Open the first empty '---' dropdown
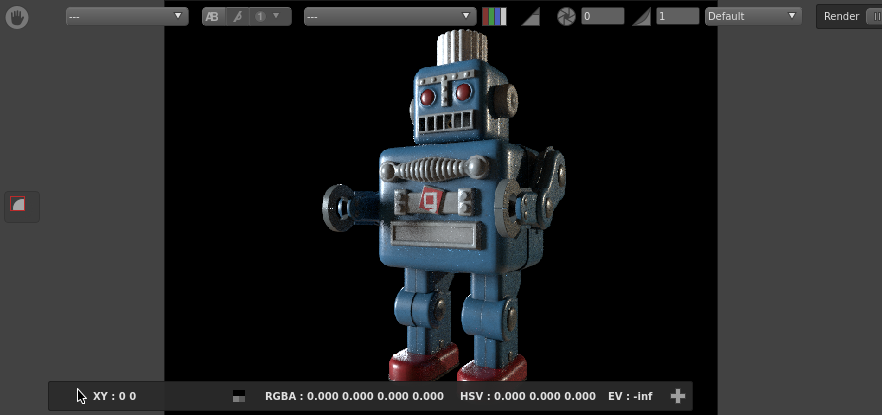 click(126, 17)
